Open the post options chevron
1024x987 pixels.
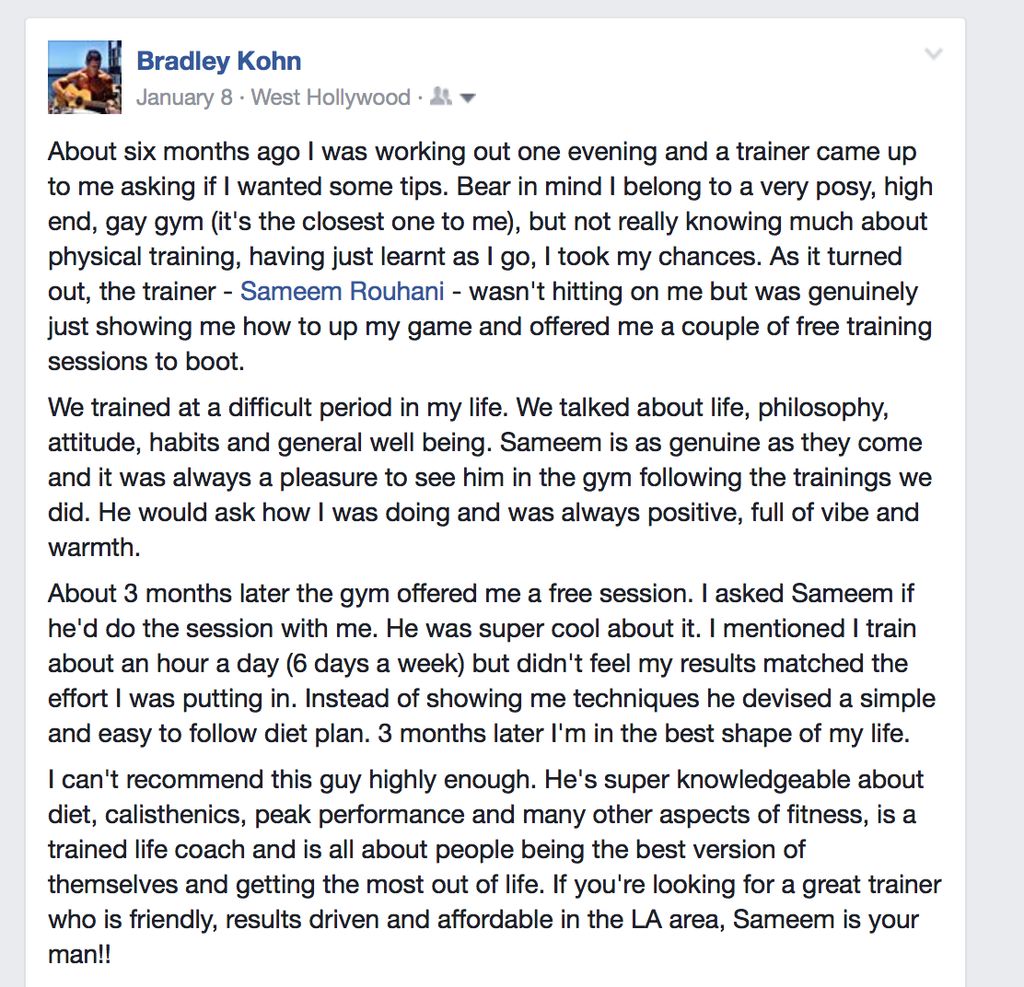coord(934,54)
